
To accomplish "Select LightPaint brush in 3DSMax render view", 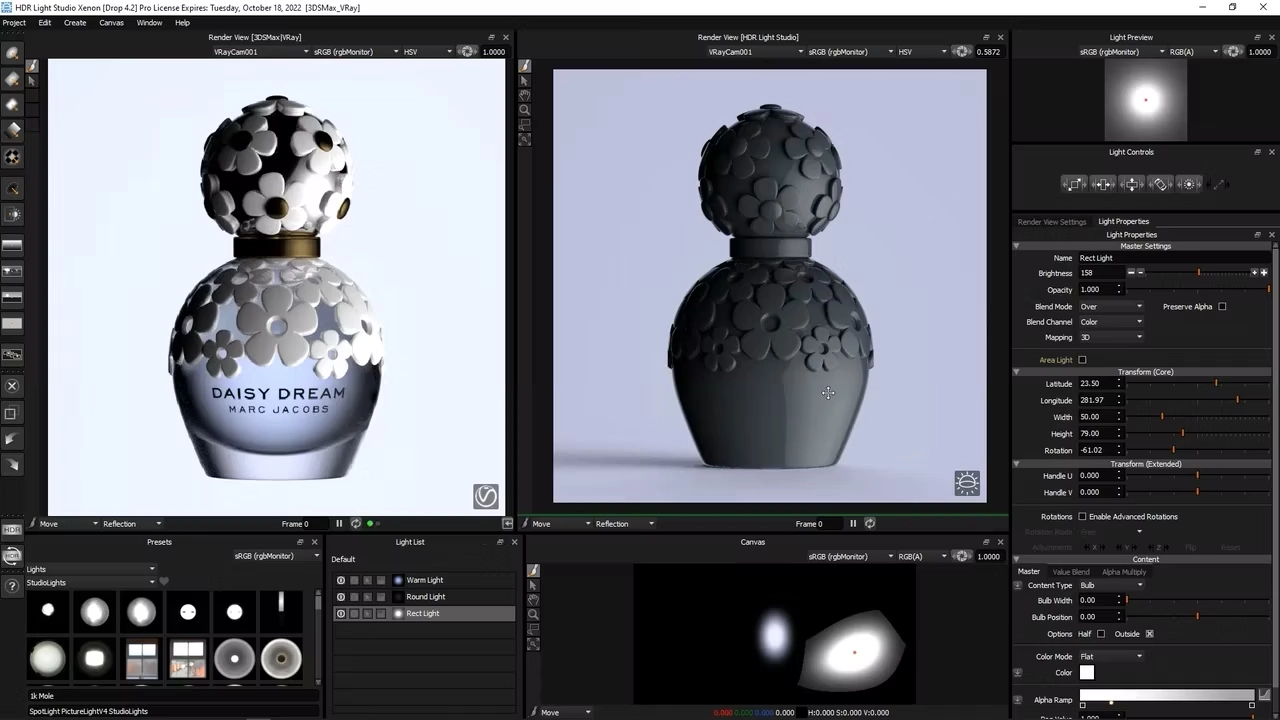I will tap(32, 65).
